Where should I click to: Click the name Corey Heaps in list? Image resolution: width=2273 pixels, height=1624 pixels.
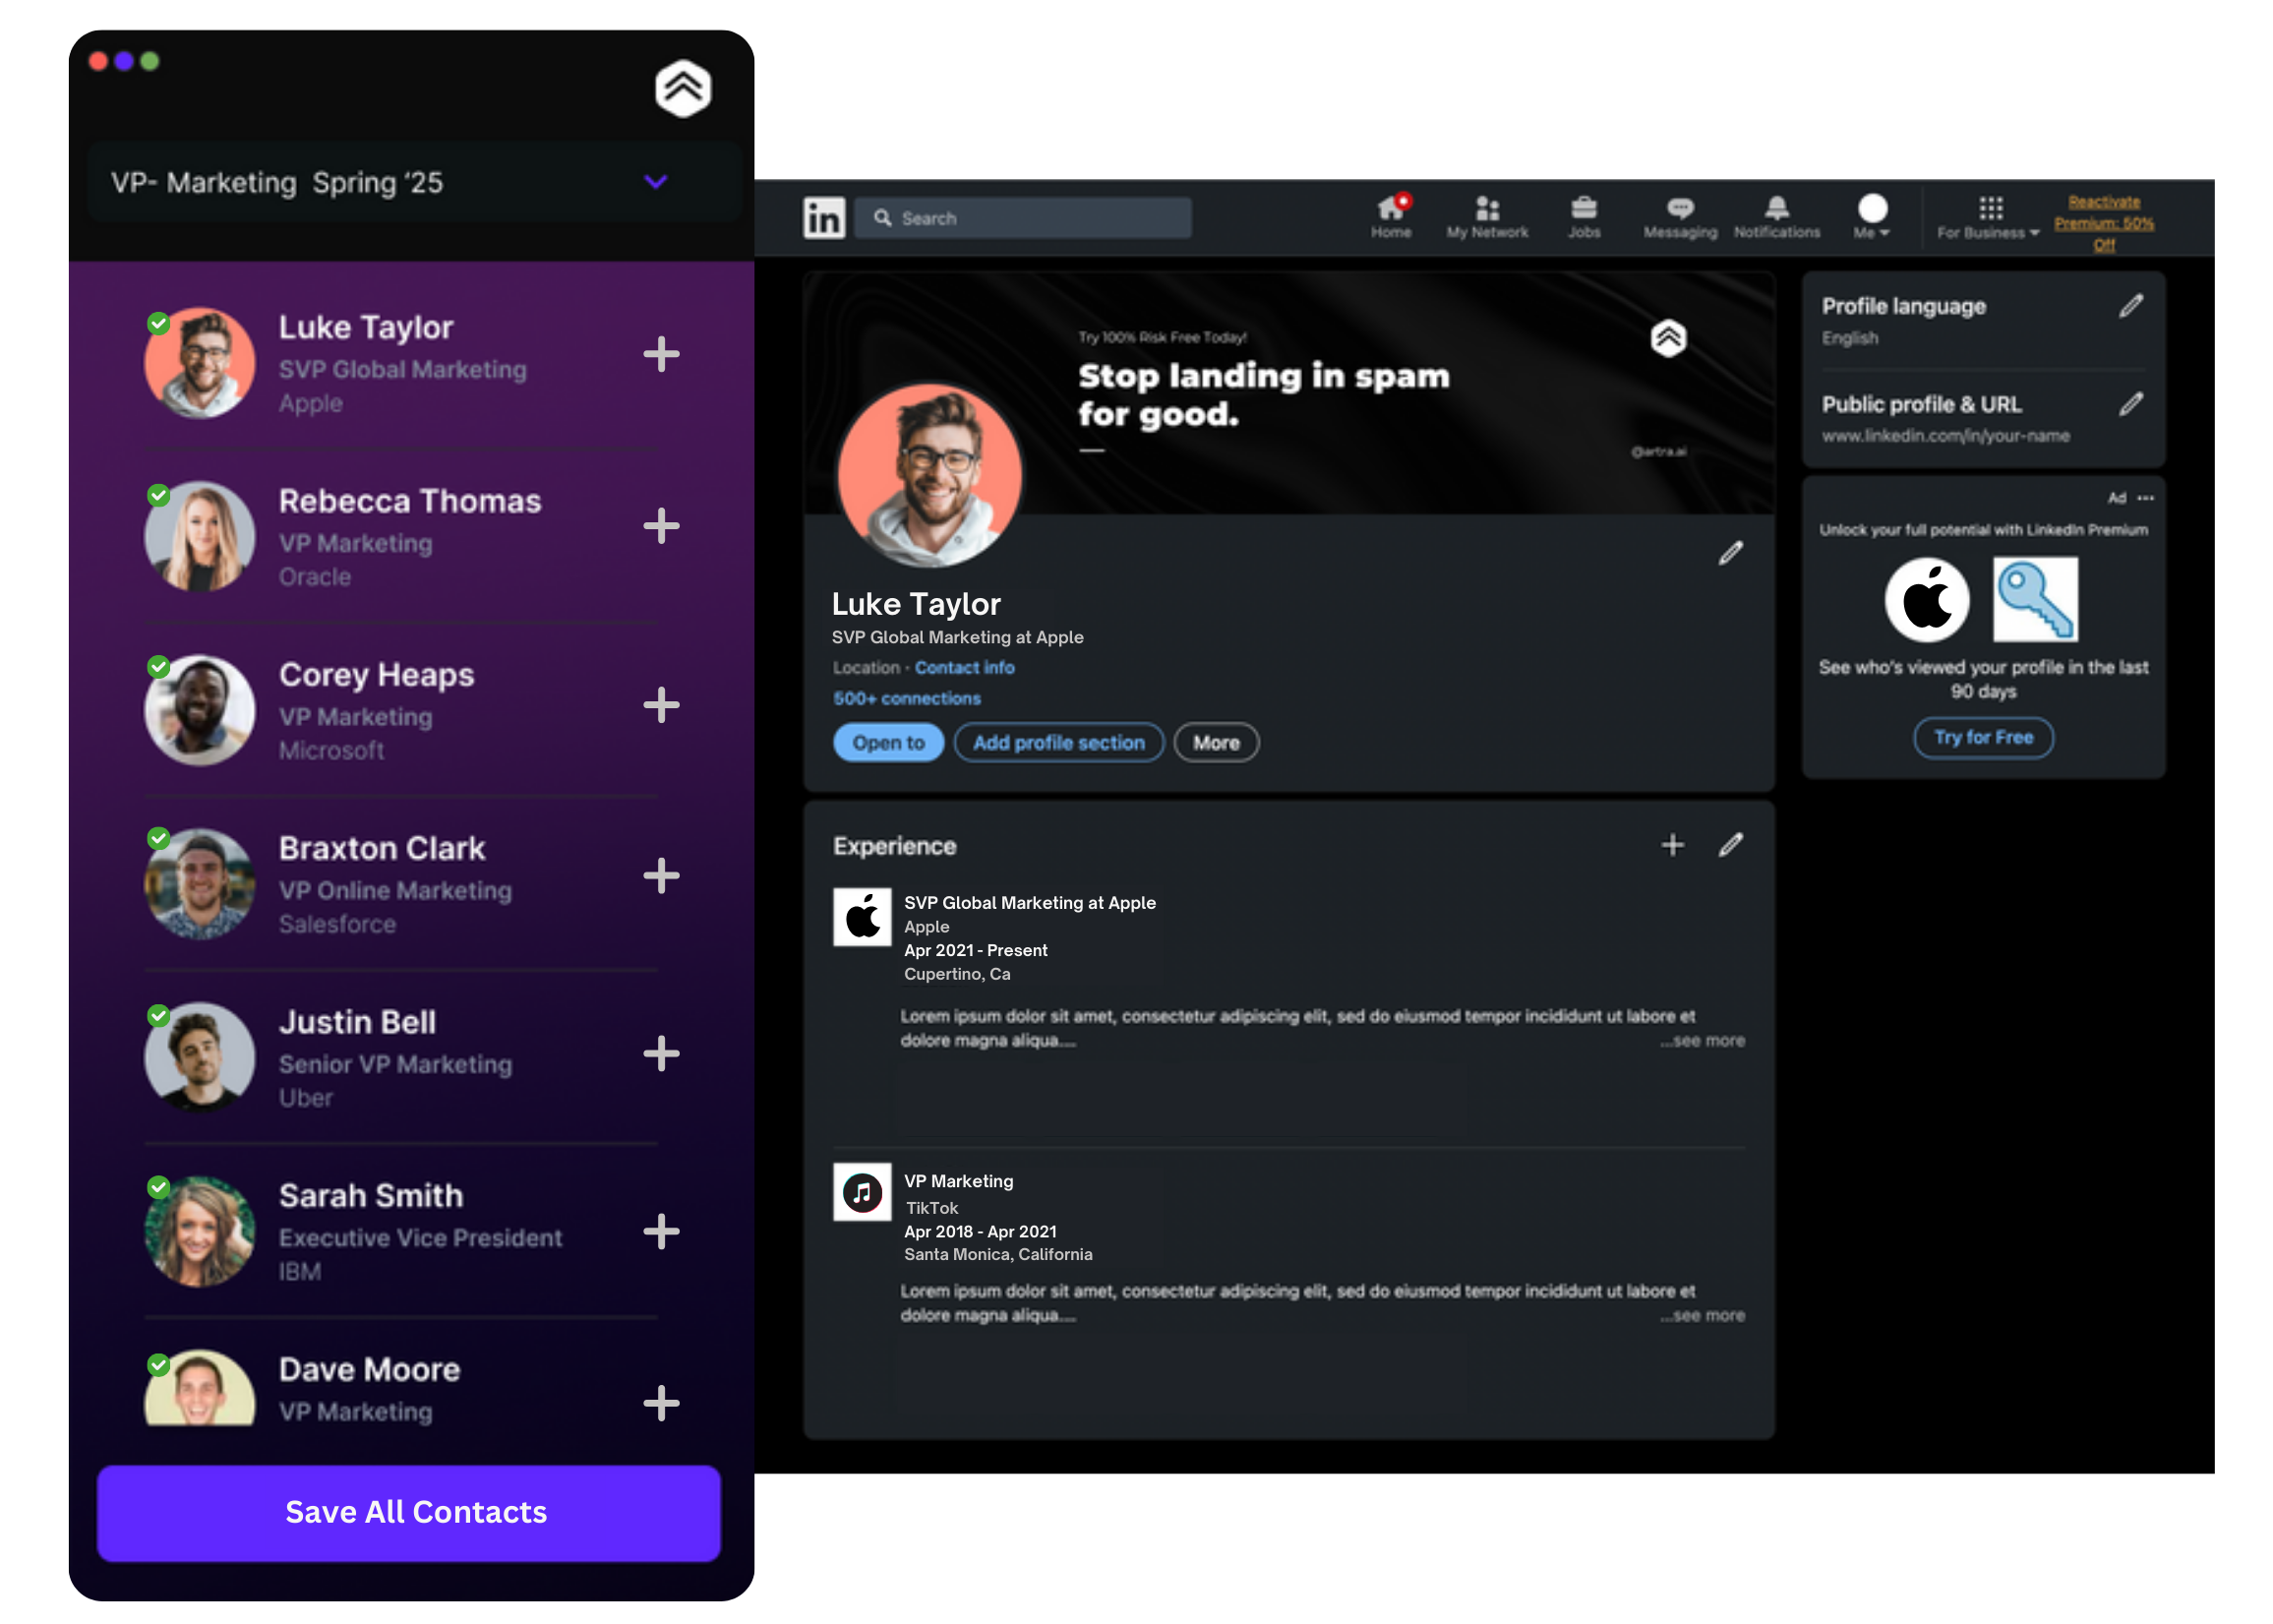tap(376, 675)
